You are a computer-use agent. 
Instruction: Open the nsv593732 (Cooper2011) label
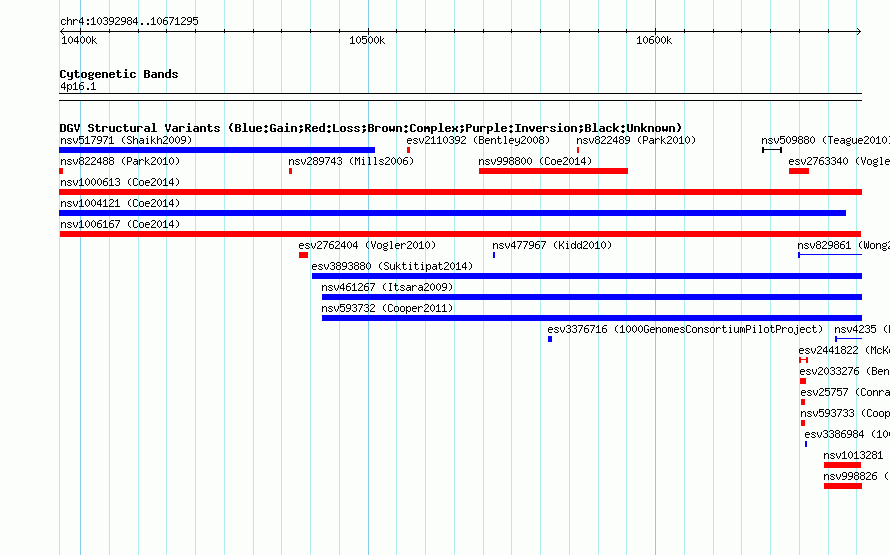click(x=387, y=308)
